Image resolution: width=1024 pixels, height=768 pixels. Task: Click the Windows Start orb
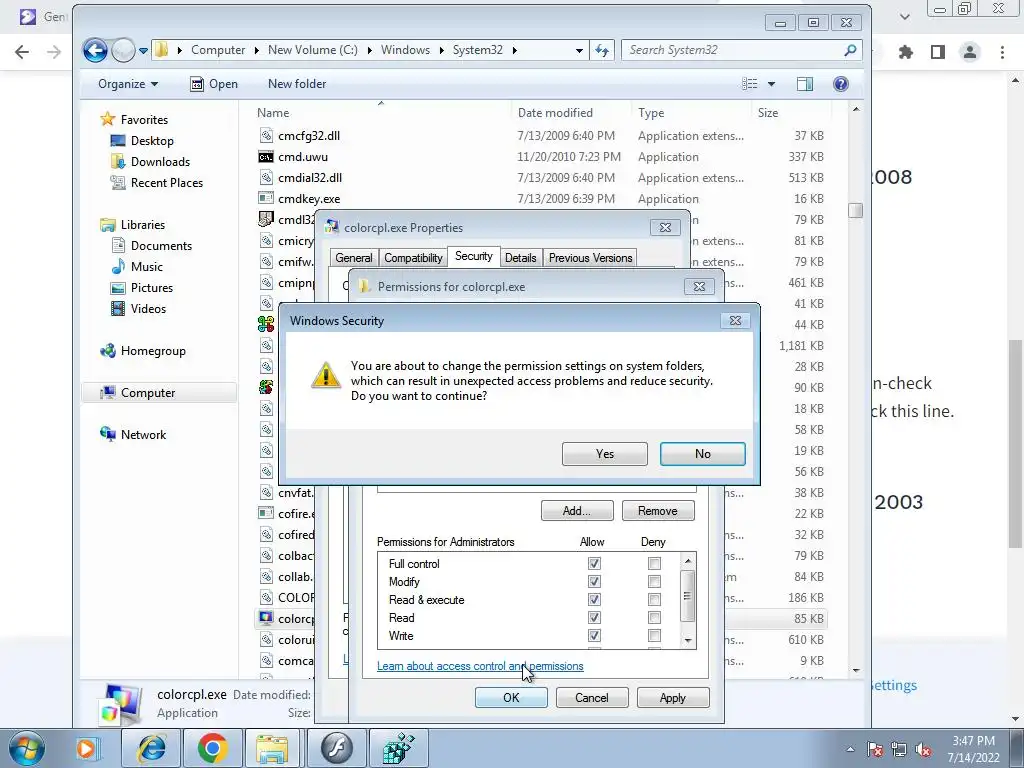tap(27, 748)
